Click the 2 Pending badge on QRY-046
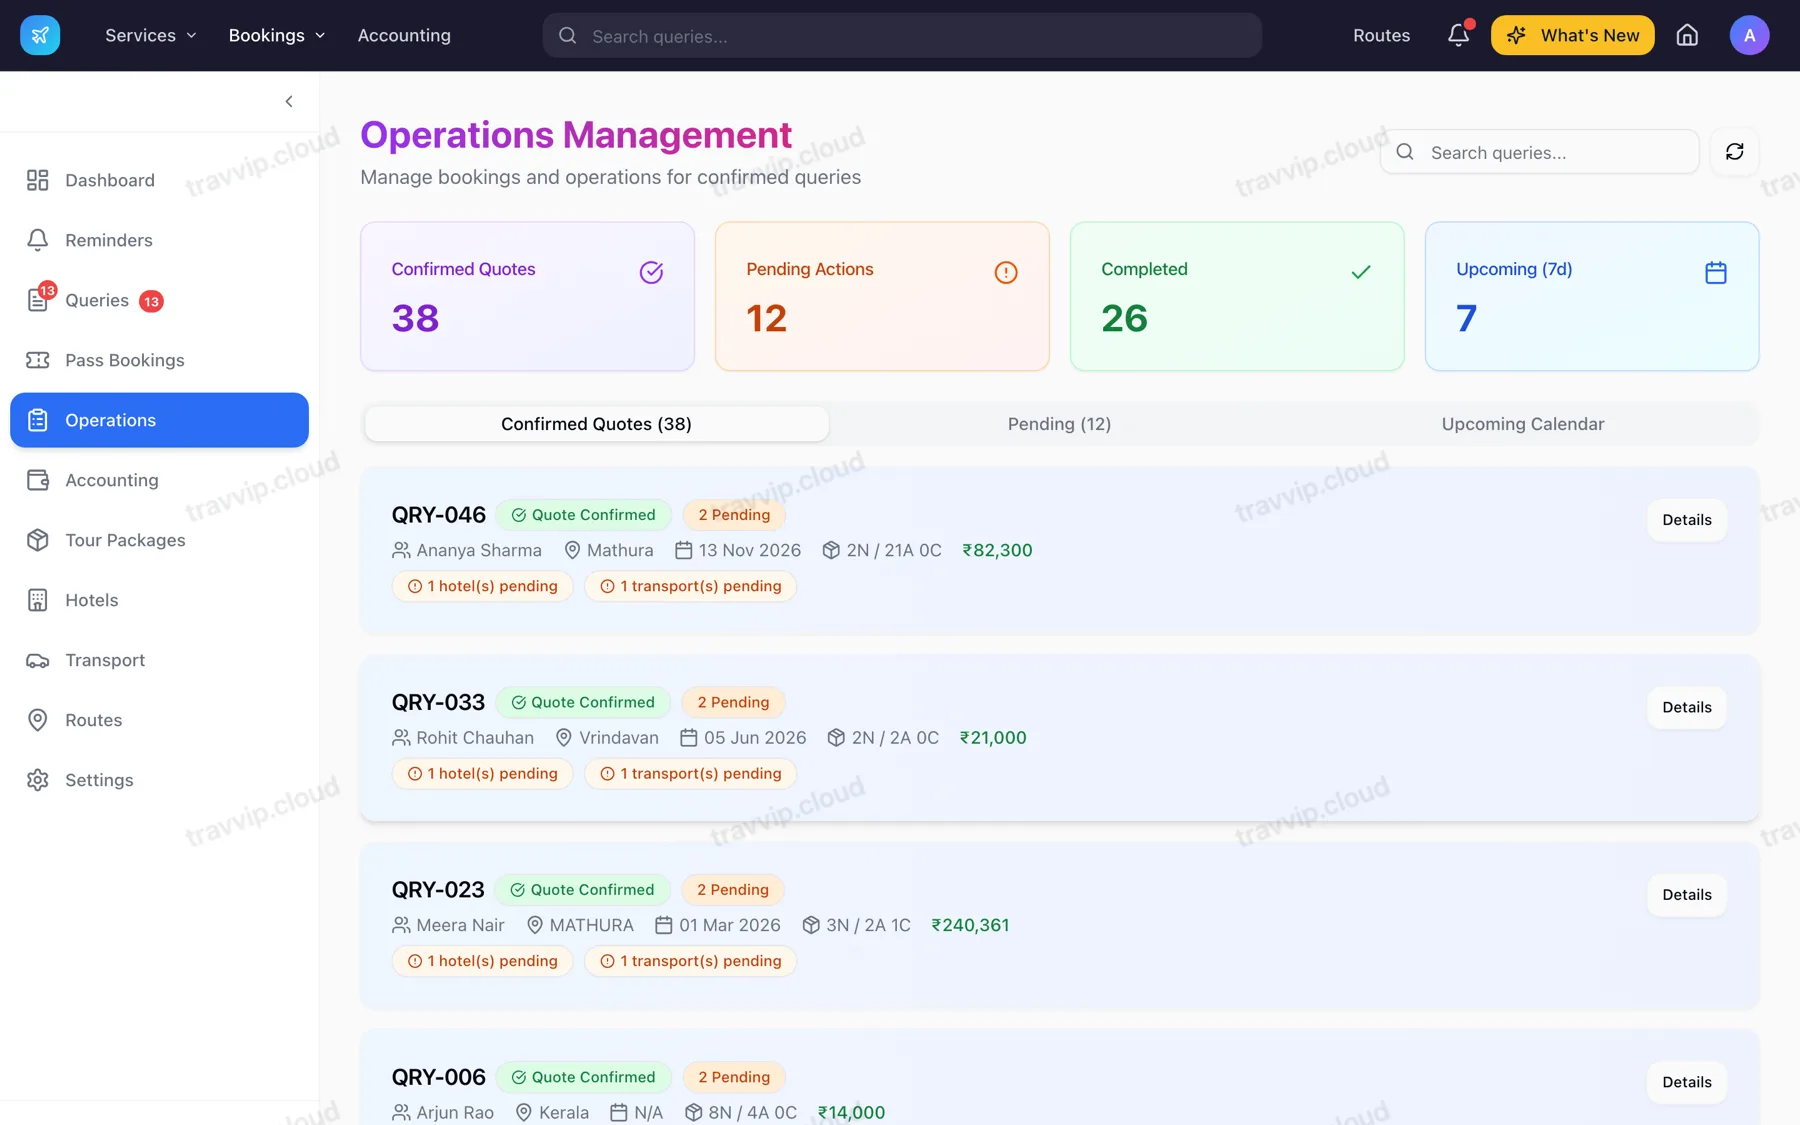 coord(734,515)
